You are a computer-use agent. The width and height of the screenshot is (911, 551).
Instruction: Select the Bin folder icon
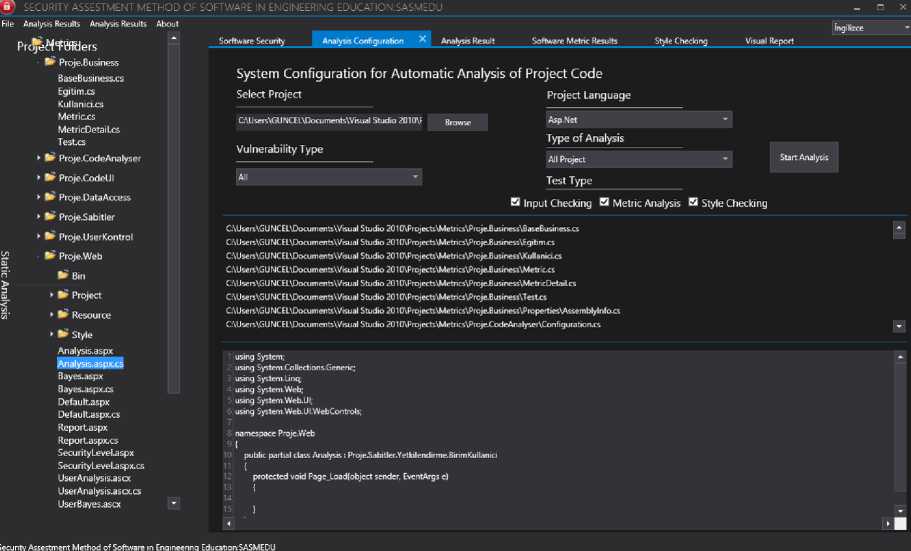[x=63, y=276]
